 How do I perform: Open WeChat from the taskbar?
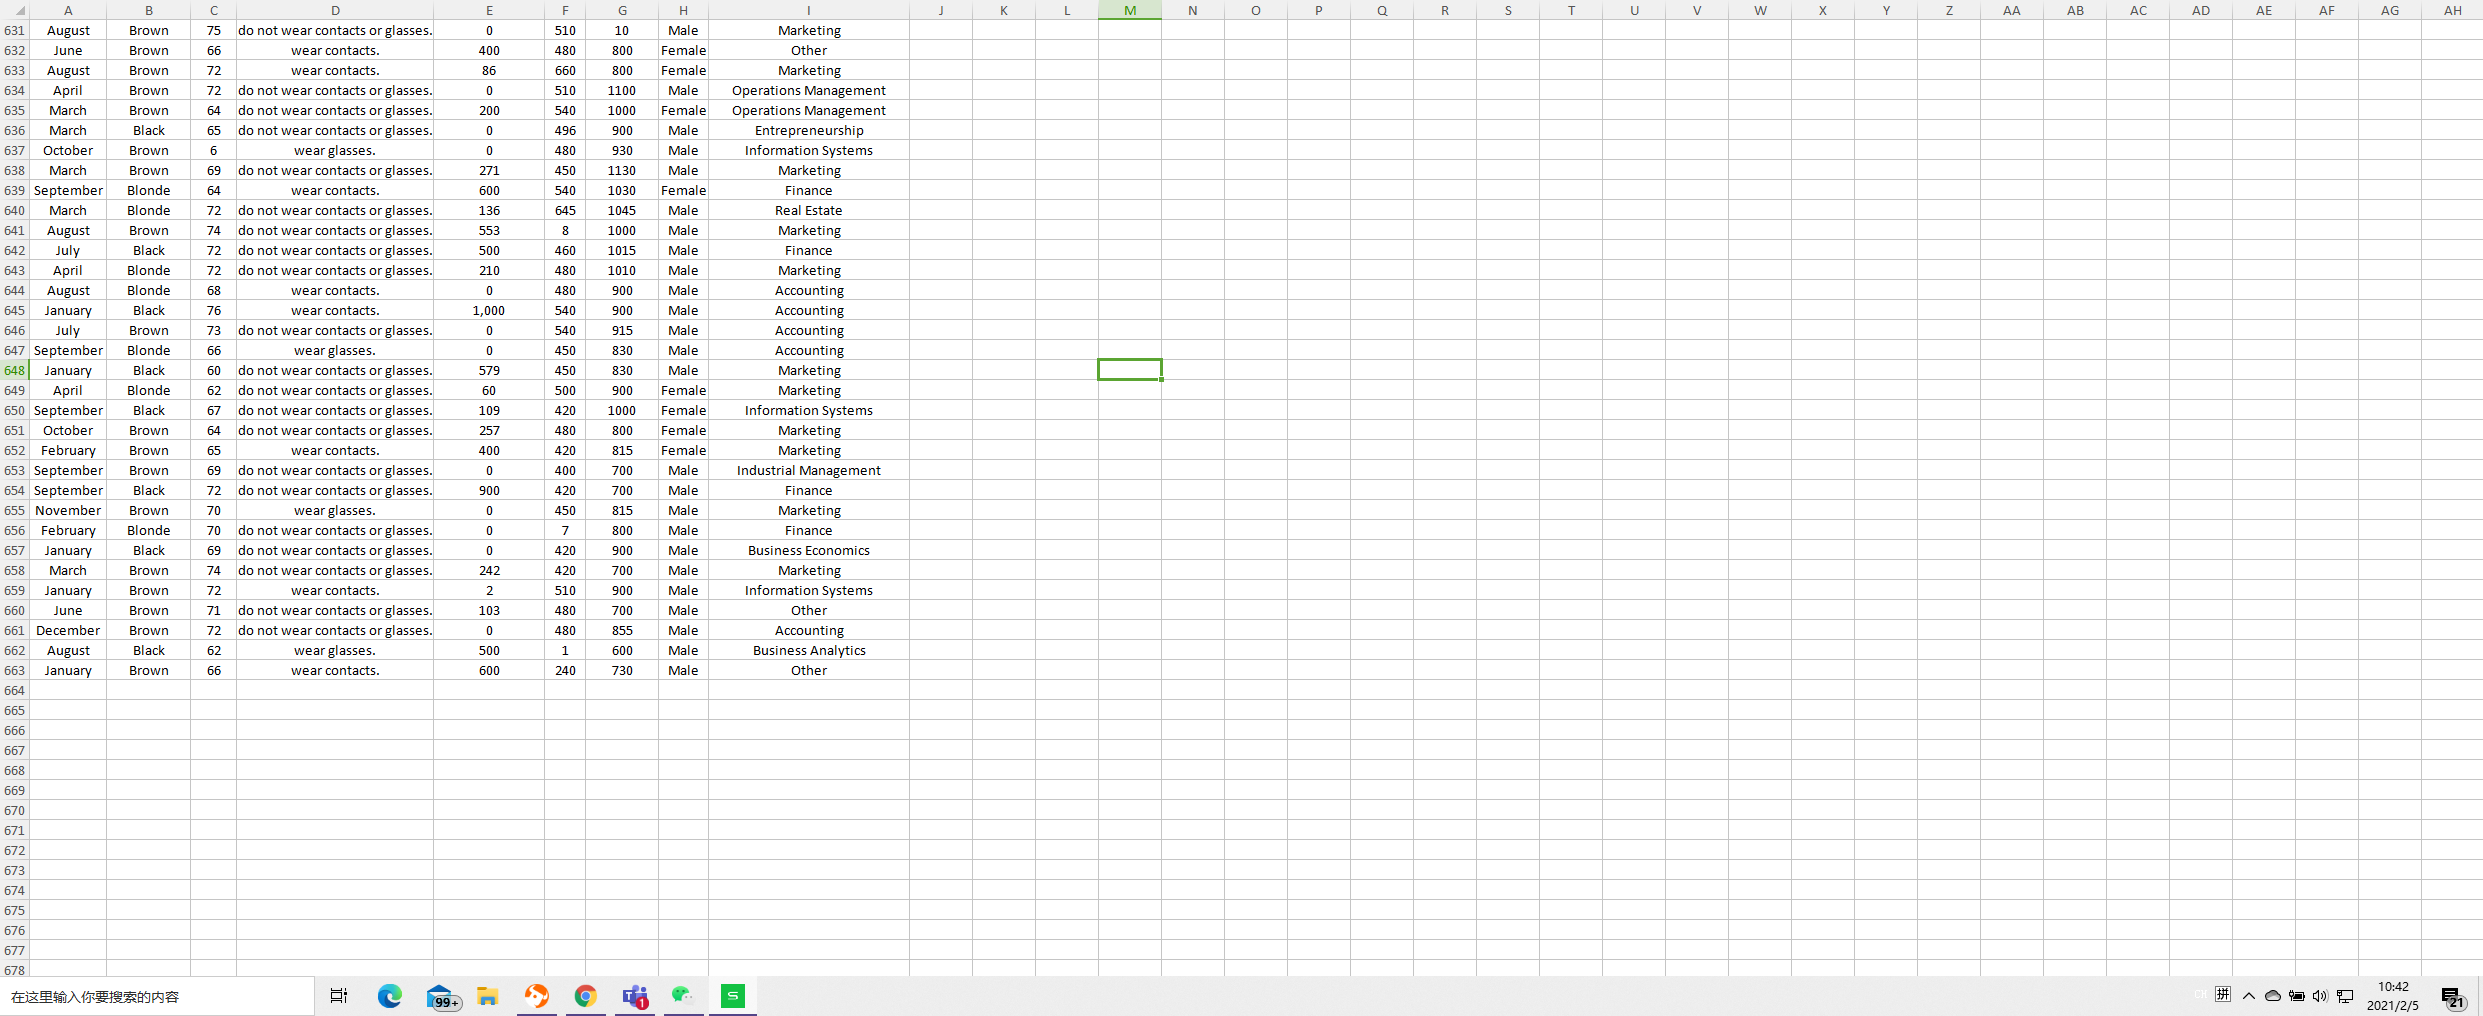click(x=683, y=995)
